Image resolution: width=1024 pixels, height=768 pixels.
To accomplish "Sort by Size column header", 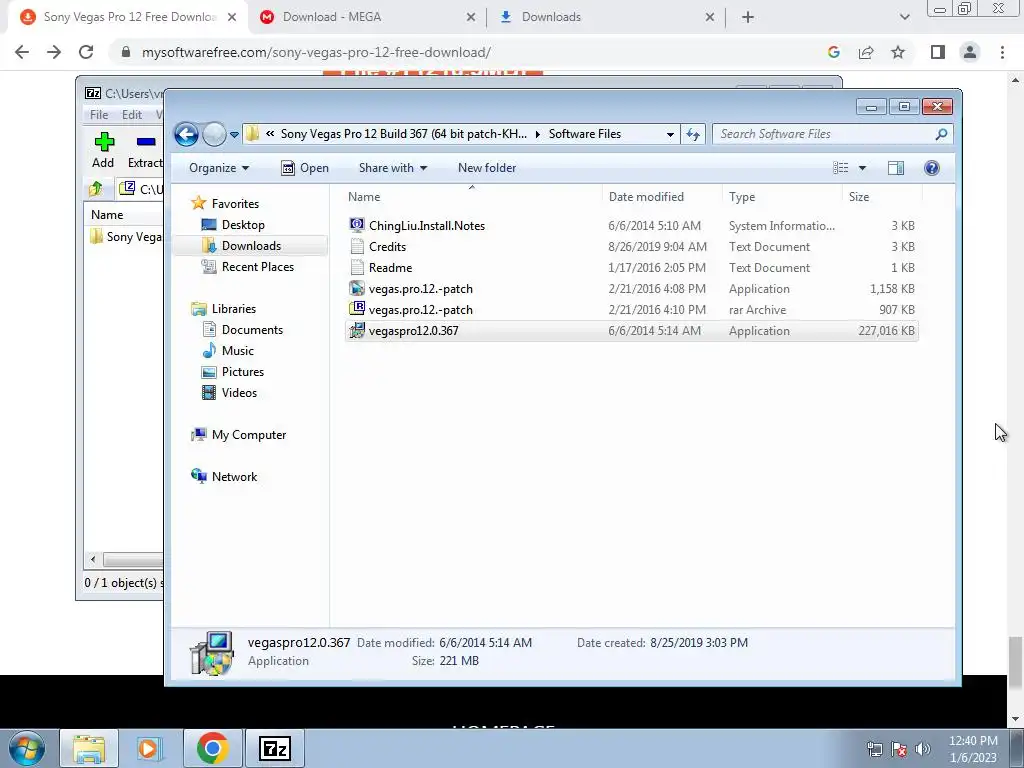I will 882,197.
